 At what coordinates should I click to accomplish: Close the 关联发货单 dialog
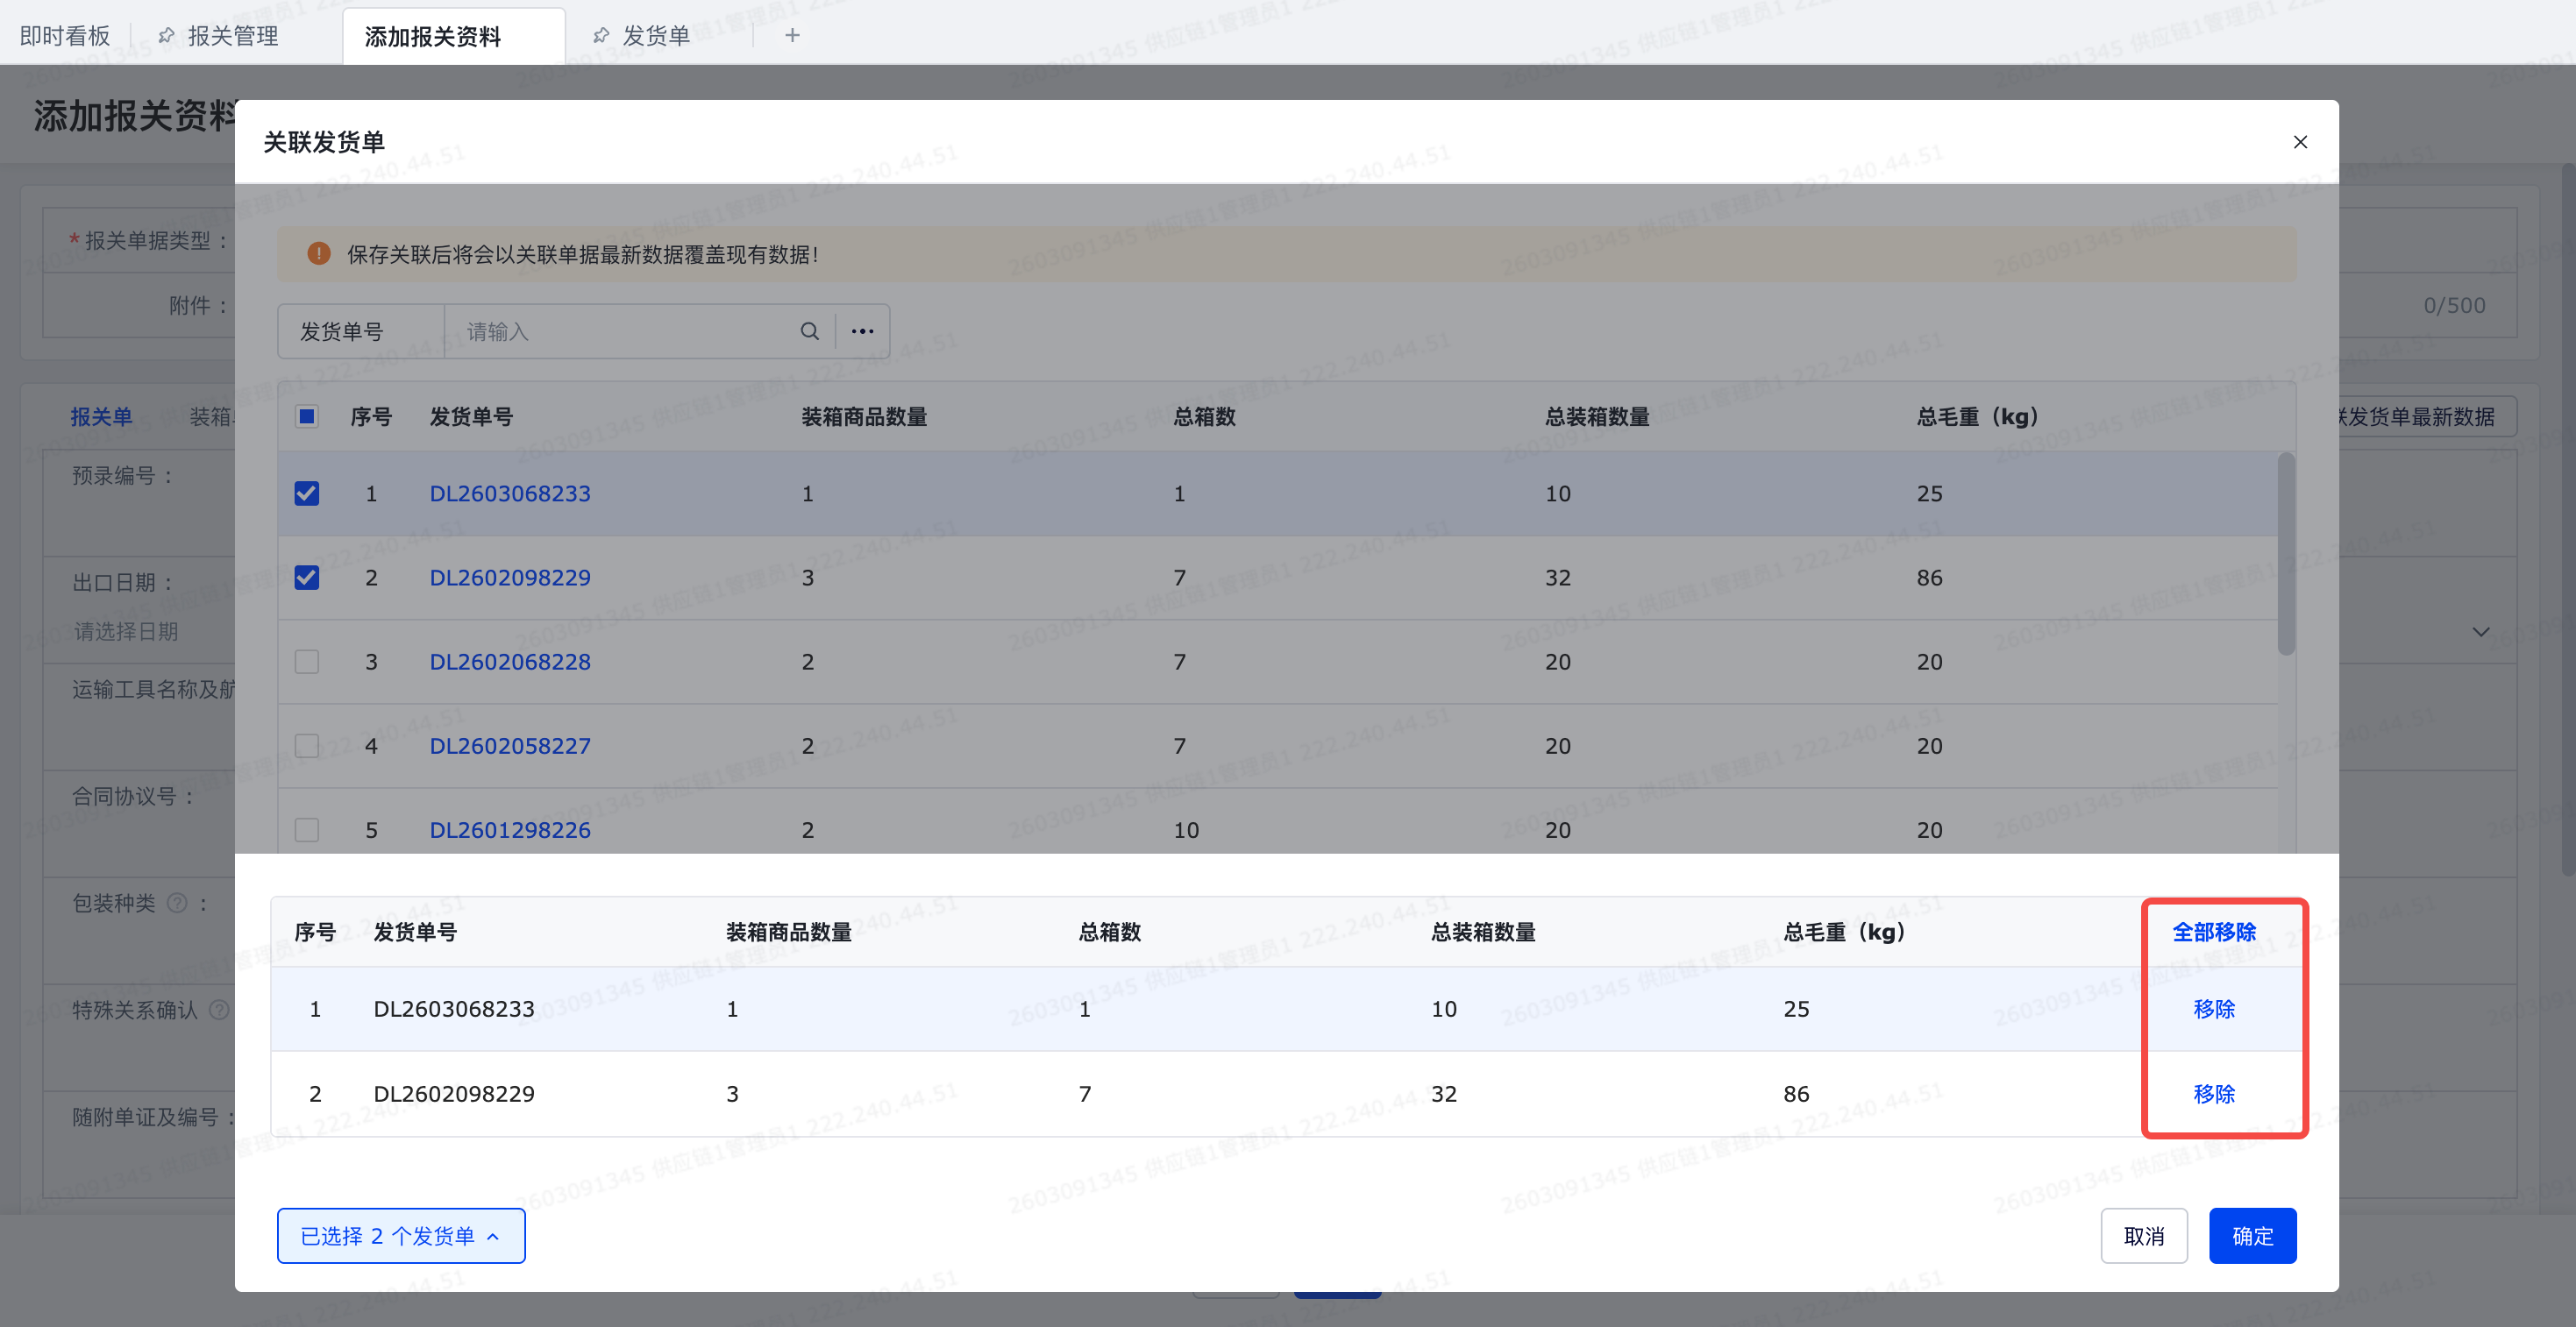coord(2300,142)
